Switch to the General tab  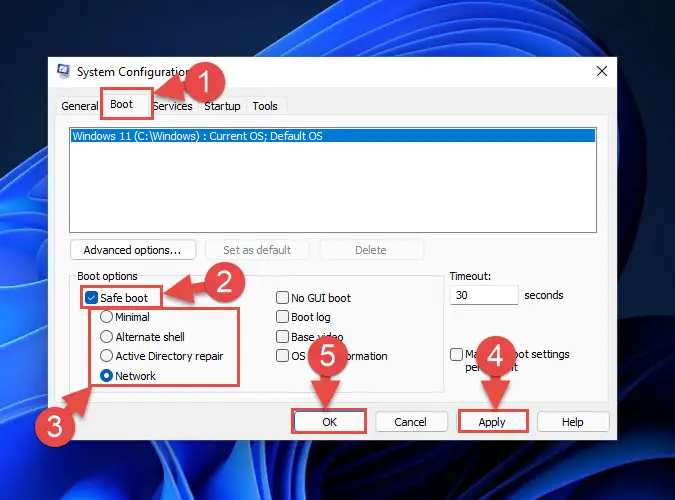[80, 106]
